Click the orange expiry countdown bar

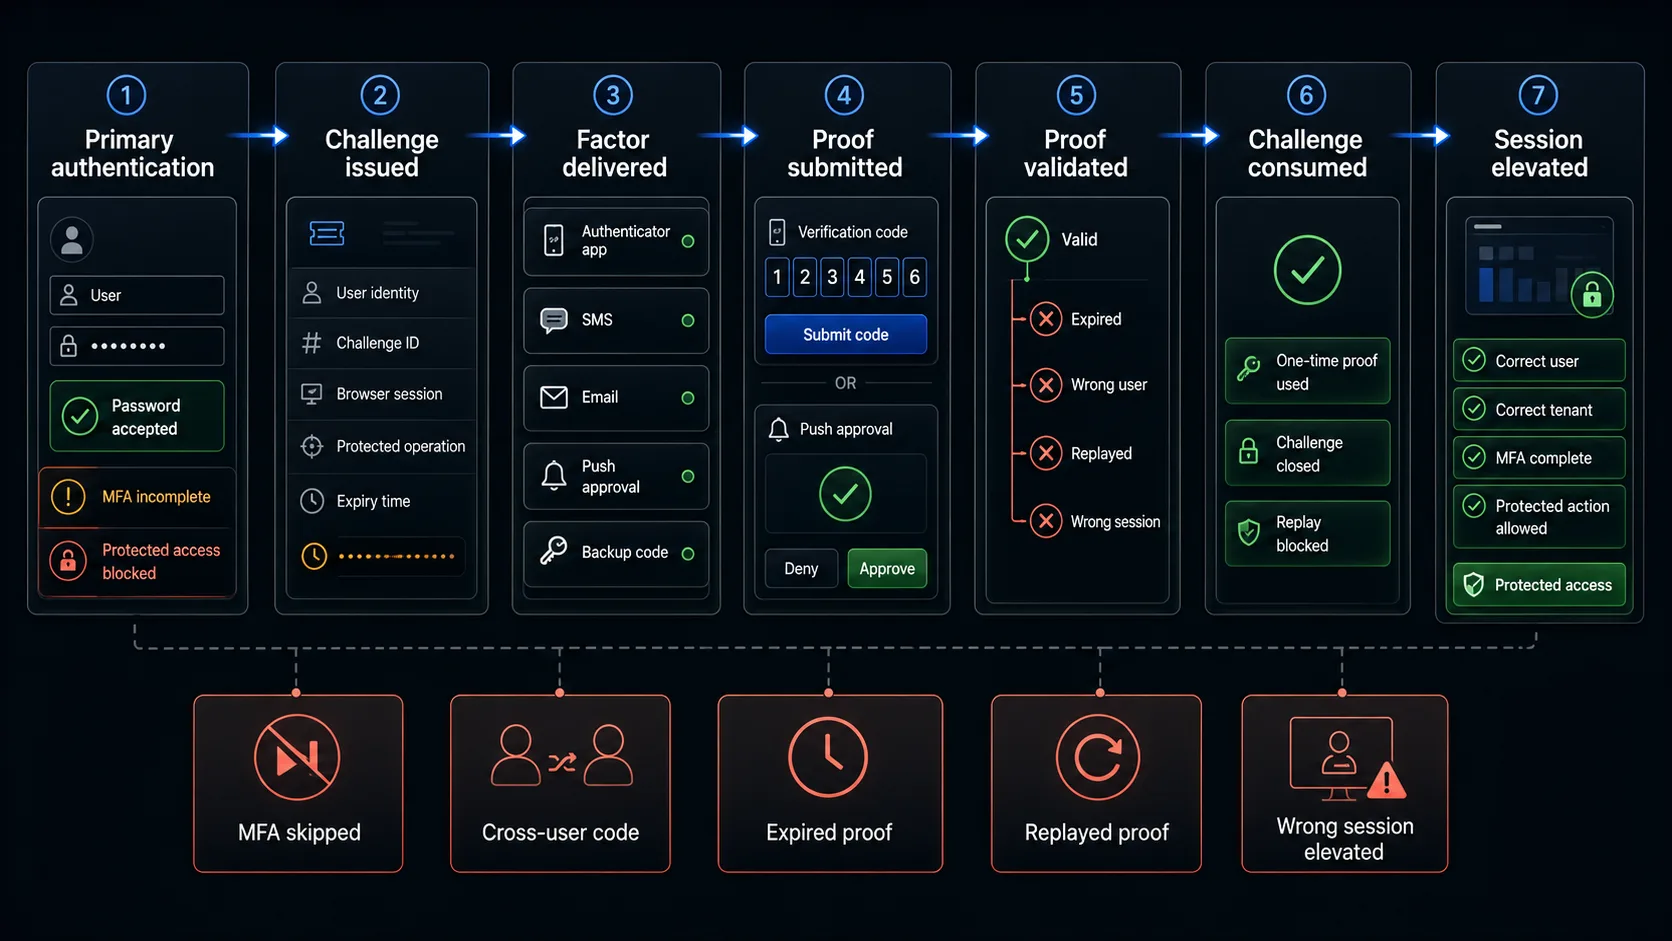coord(397,556)
